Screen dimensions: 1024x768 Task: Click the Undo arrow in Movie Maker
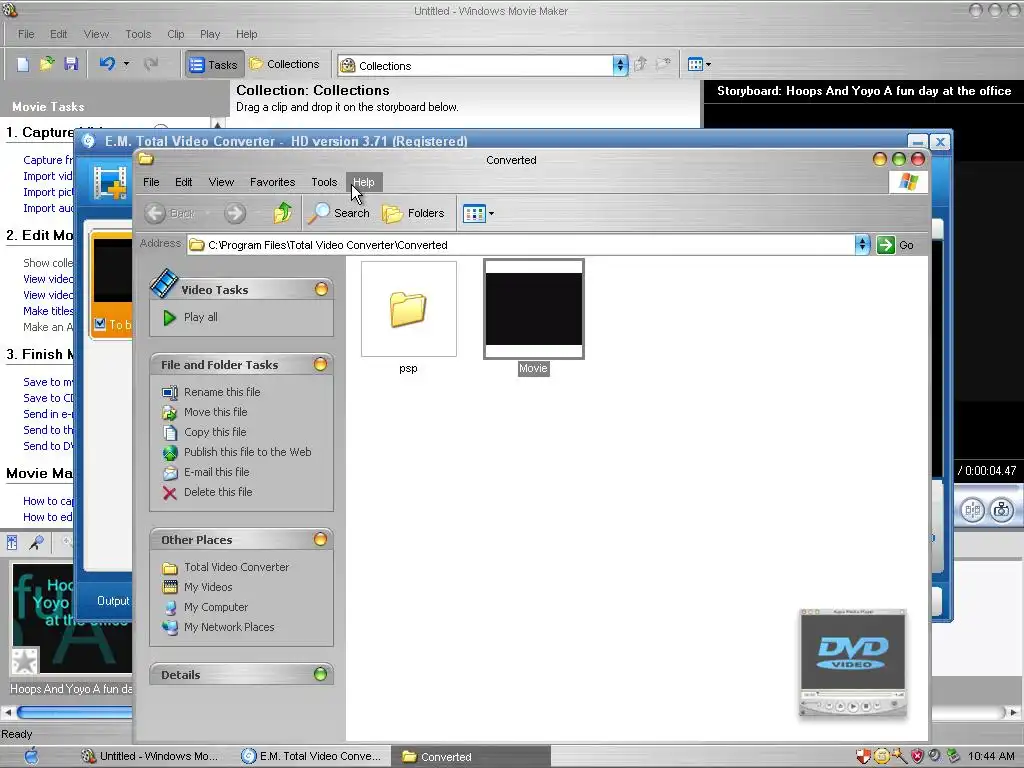tap(107, 64)
